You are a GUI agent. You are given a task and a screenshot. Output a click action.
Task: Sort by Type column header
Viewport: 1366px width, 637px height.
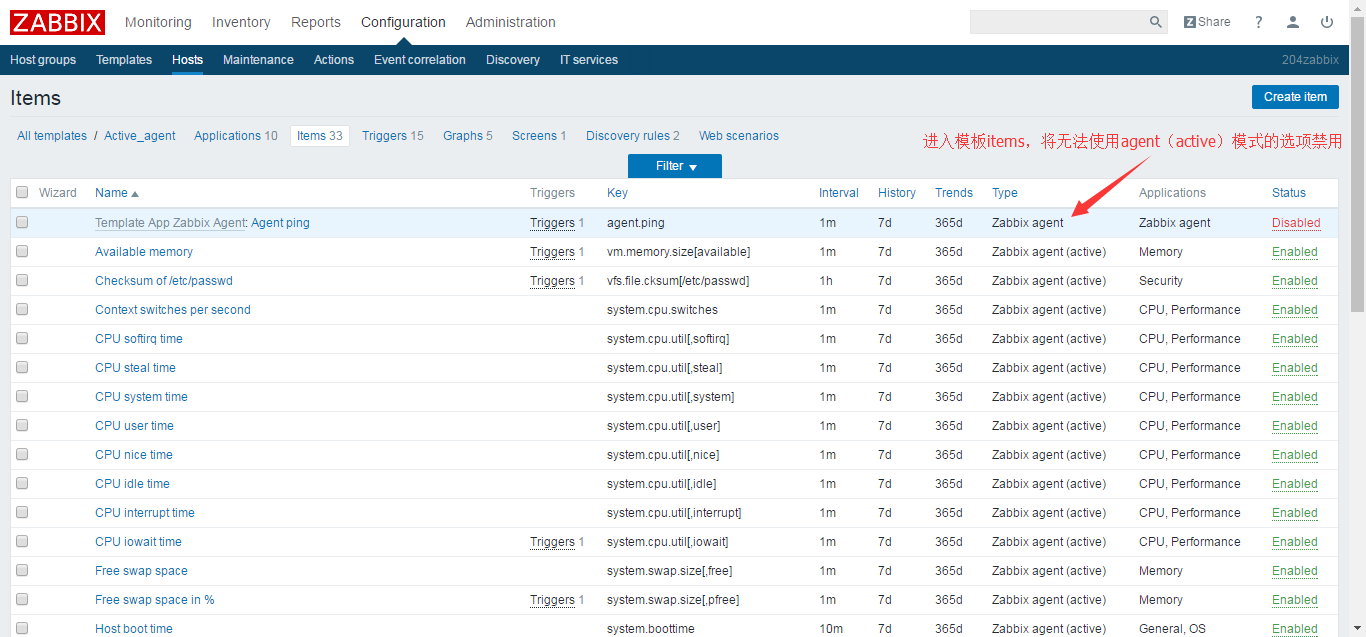pyautogui.click(x=1005, y=193)
